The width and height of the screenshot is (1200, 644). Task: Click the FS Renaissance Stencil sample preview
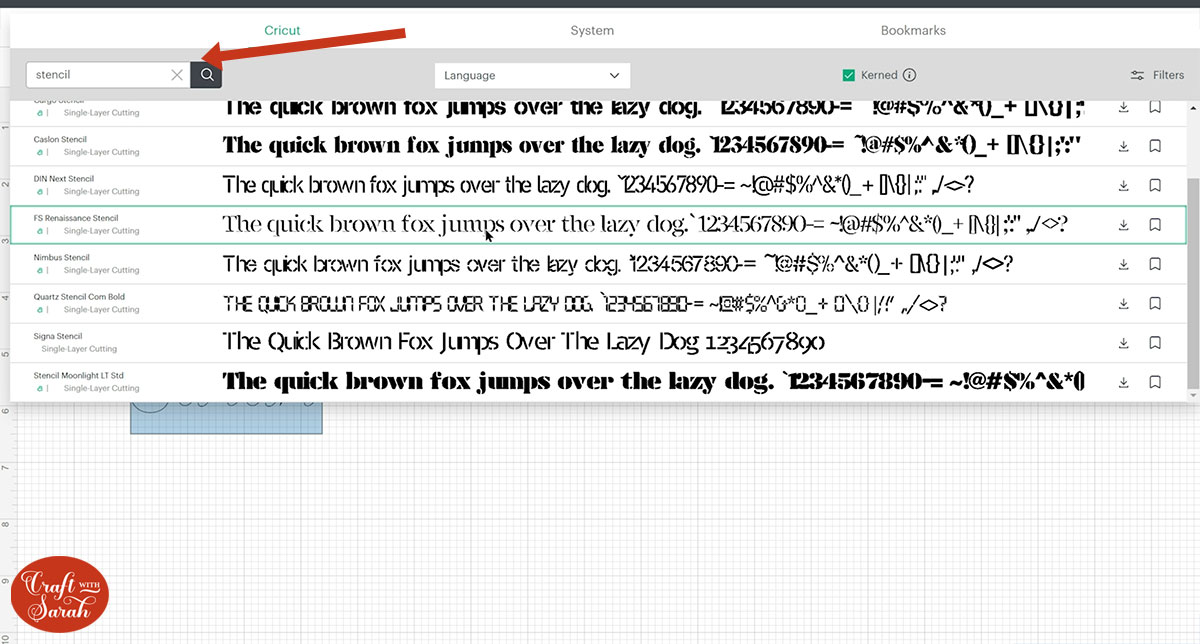tap(645, 225)
